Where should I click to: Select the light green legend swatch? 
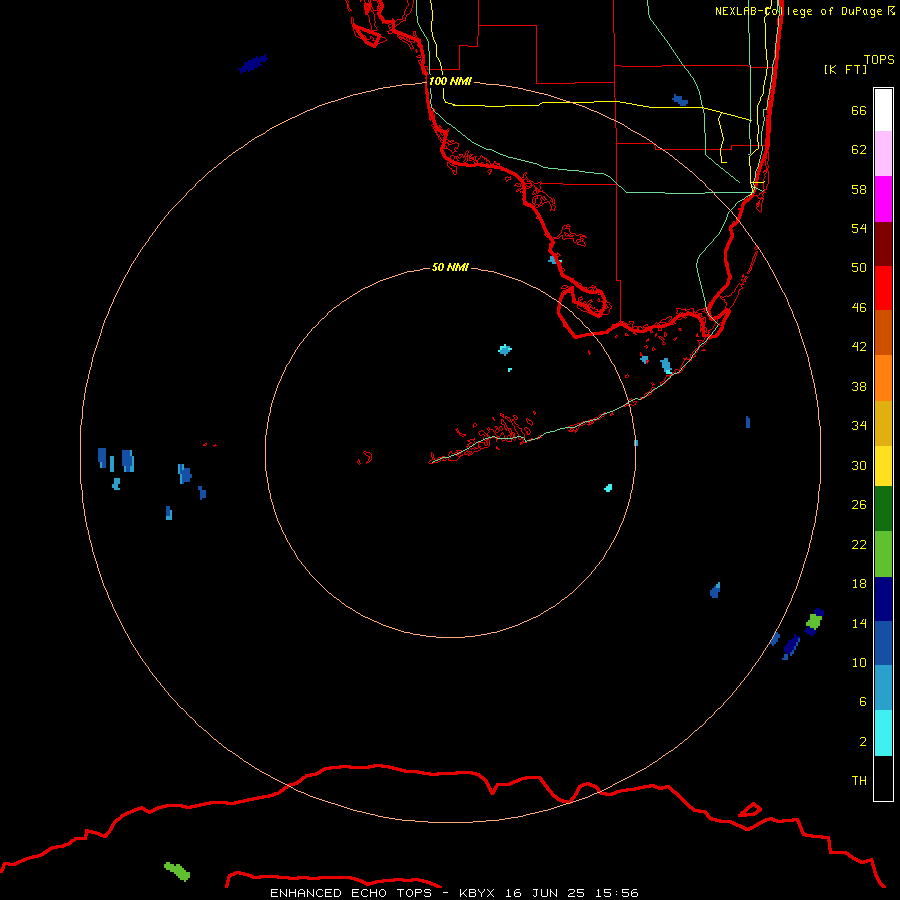pyautogui.click(x=883, y=554)
